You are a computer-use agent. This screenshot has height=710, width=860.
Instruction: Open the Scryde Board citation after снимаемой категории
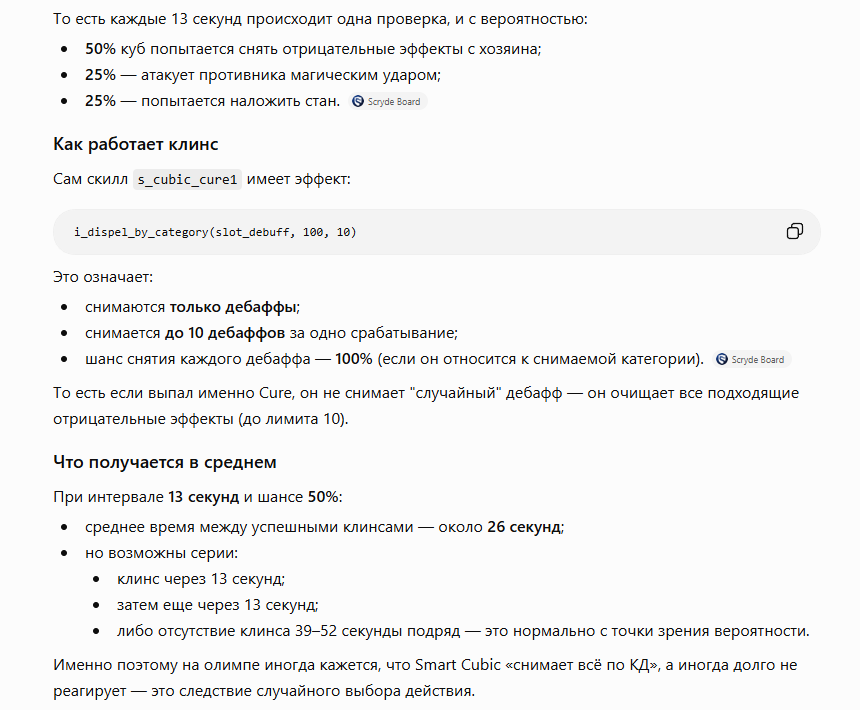pyautogui.click(x=752, y=359)
